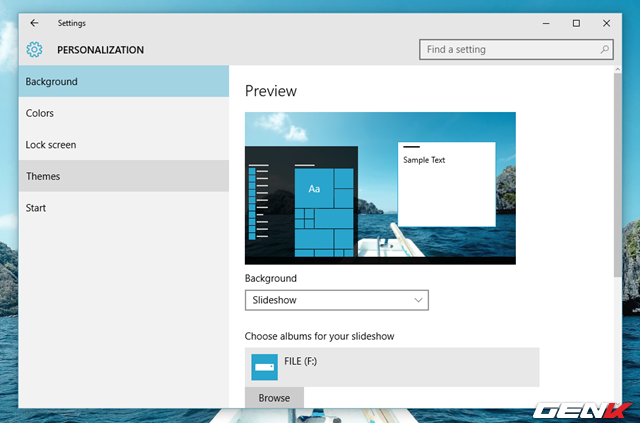The height and width of the screenshot is (423, 640).
Task: Minimize the Settings window
Action: 546,23
